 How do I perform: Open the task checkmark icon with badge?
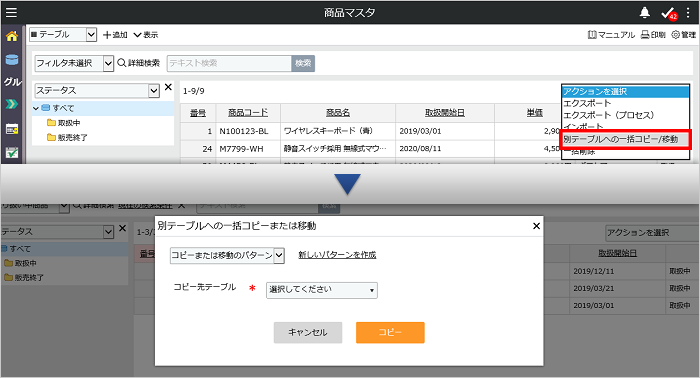click(669, 13)
